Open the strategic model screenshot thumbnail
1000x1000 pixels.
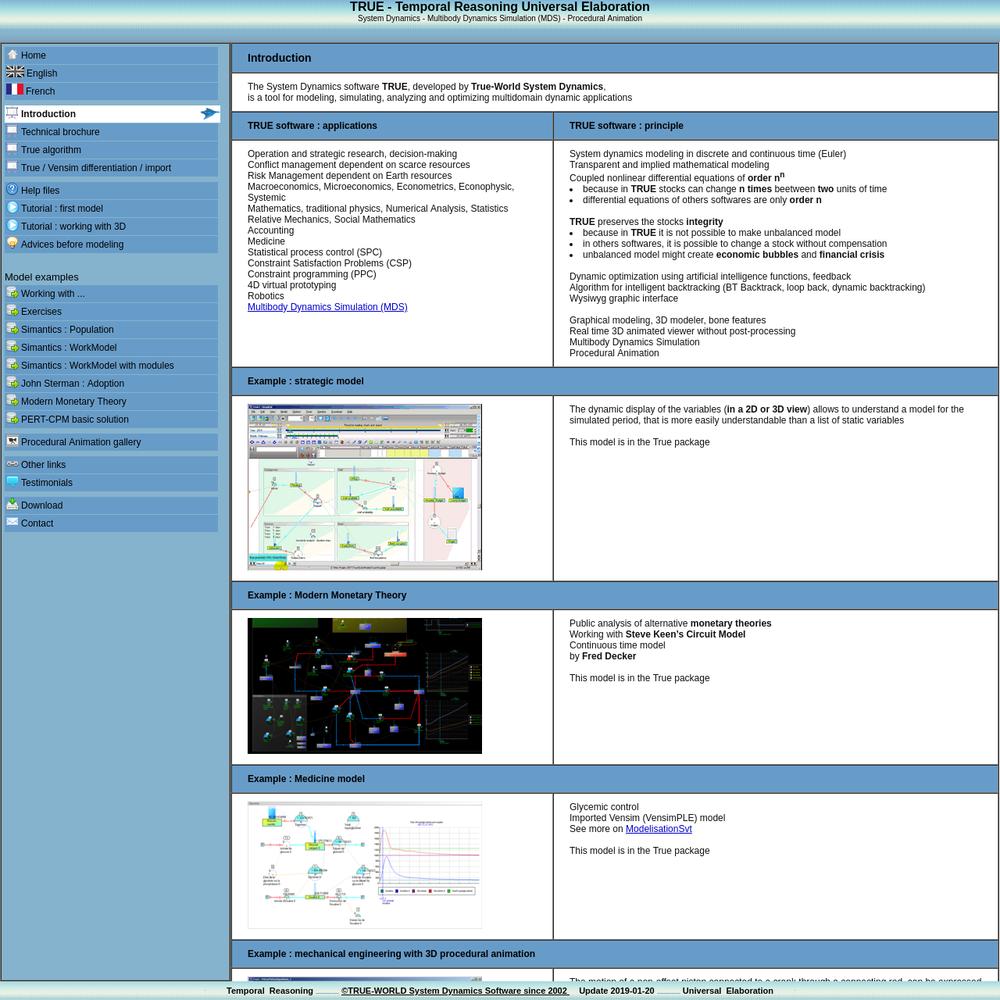(364, 487)
